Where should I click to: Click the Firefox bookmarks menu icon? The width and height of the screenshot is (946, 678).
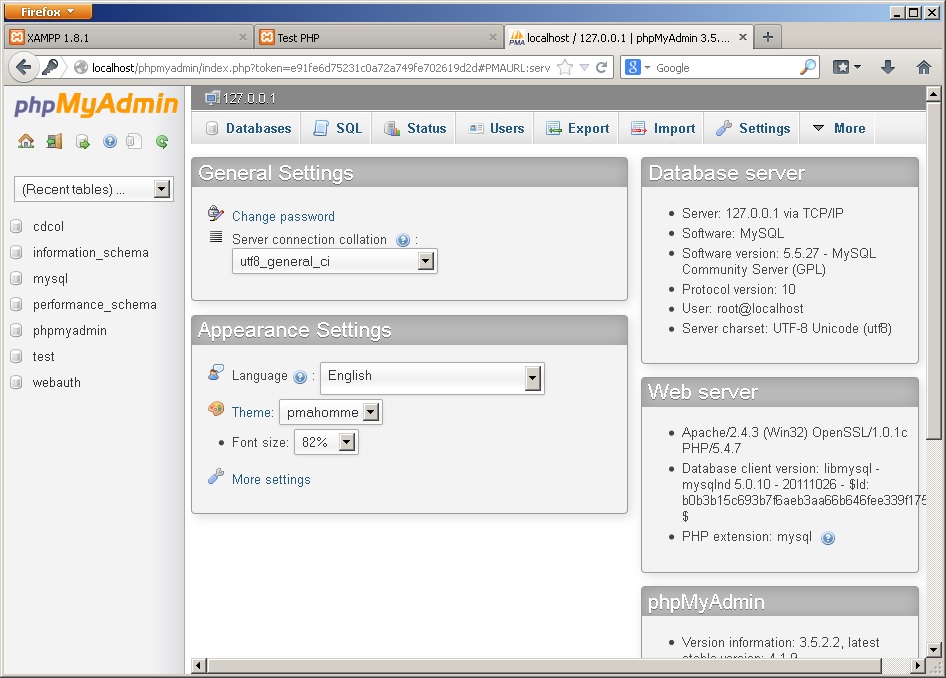click(846, 67)
